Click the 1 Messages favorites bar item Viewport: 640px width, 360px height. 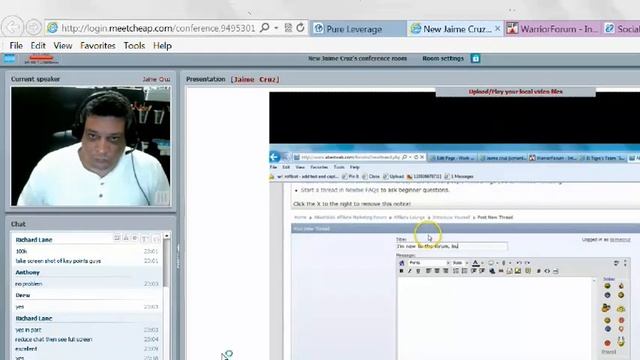pos(459,177)
